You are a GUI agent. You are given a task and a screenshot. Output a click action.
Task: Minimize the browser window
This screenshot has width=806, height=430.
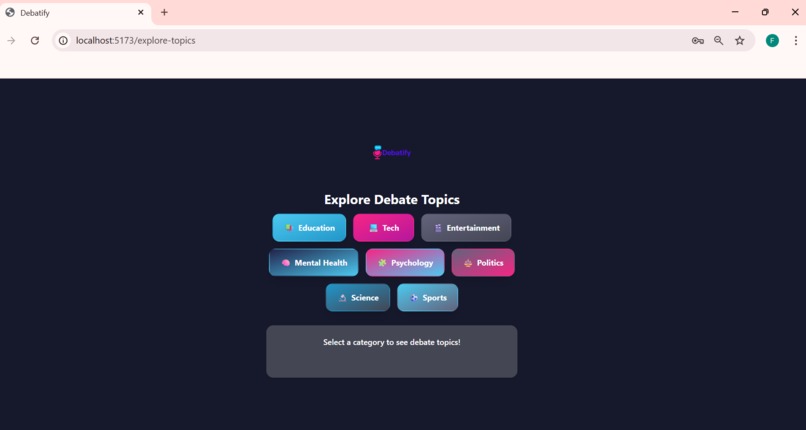coord(735,12)
